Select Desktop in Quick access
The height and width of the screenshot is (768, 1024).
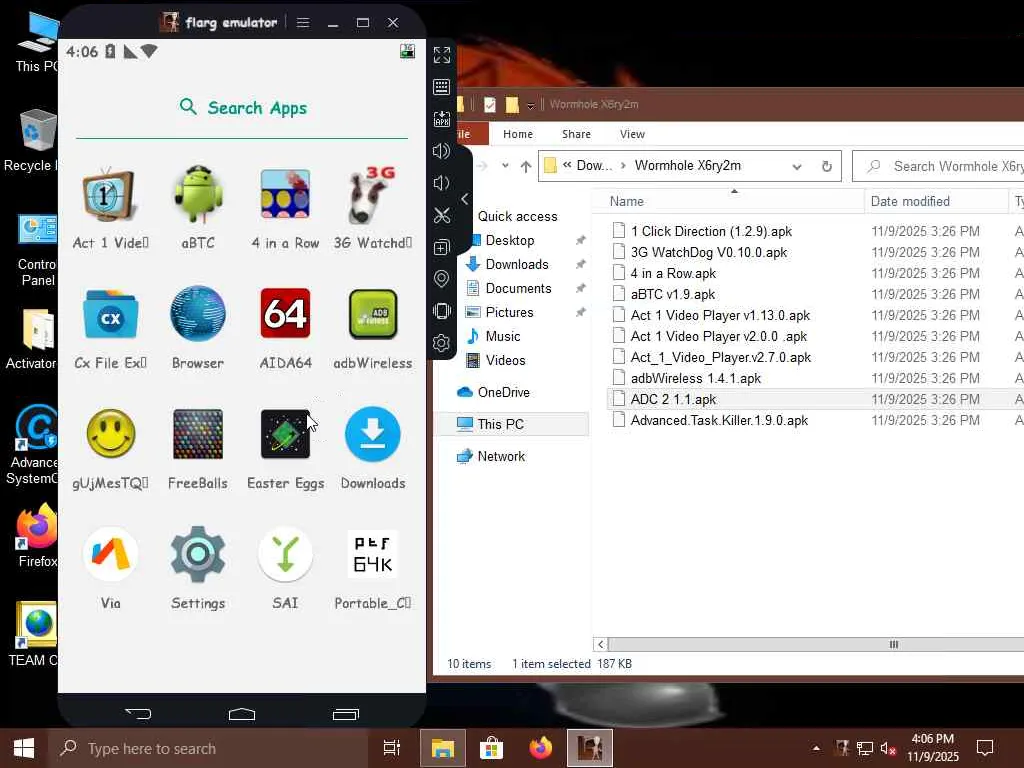click(x=510, y=240)
